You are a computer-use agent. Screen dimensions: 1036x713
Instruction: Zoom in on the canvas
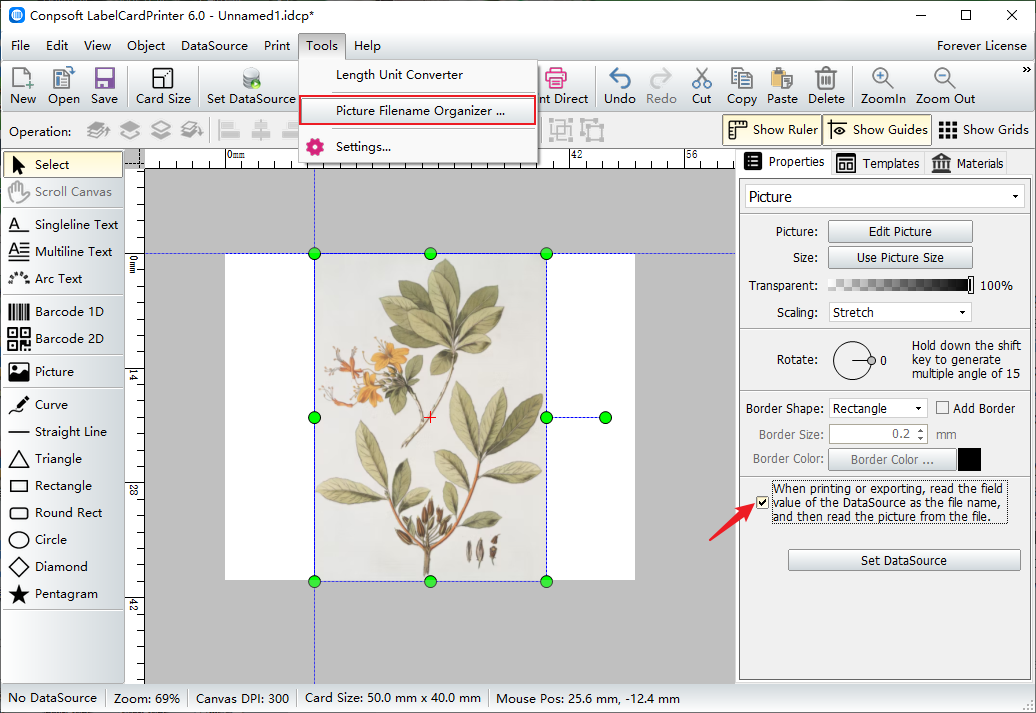click(x=883, y=86)
